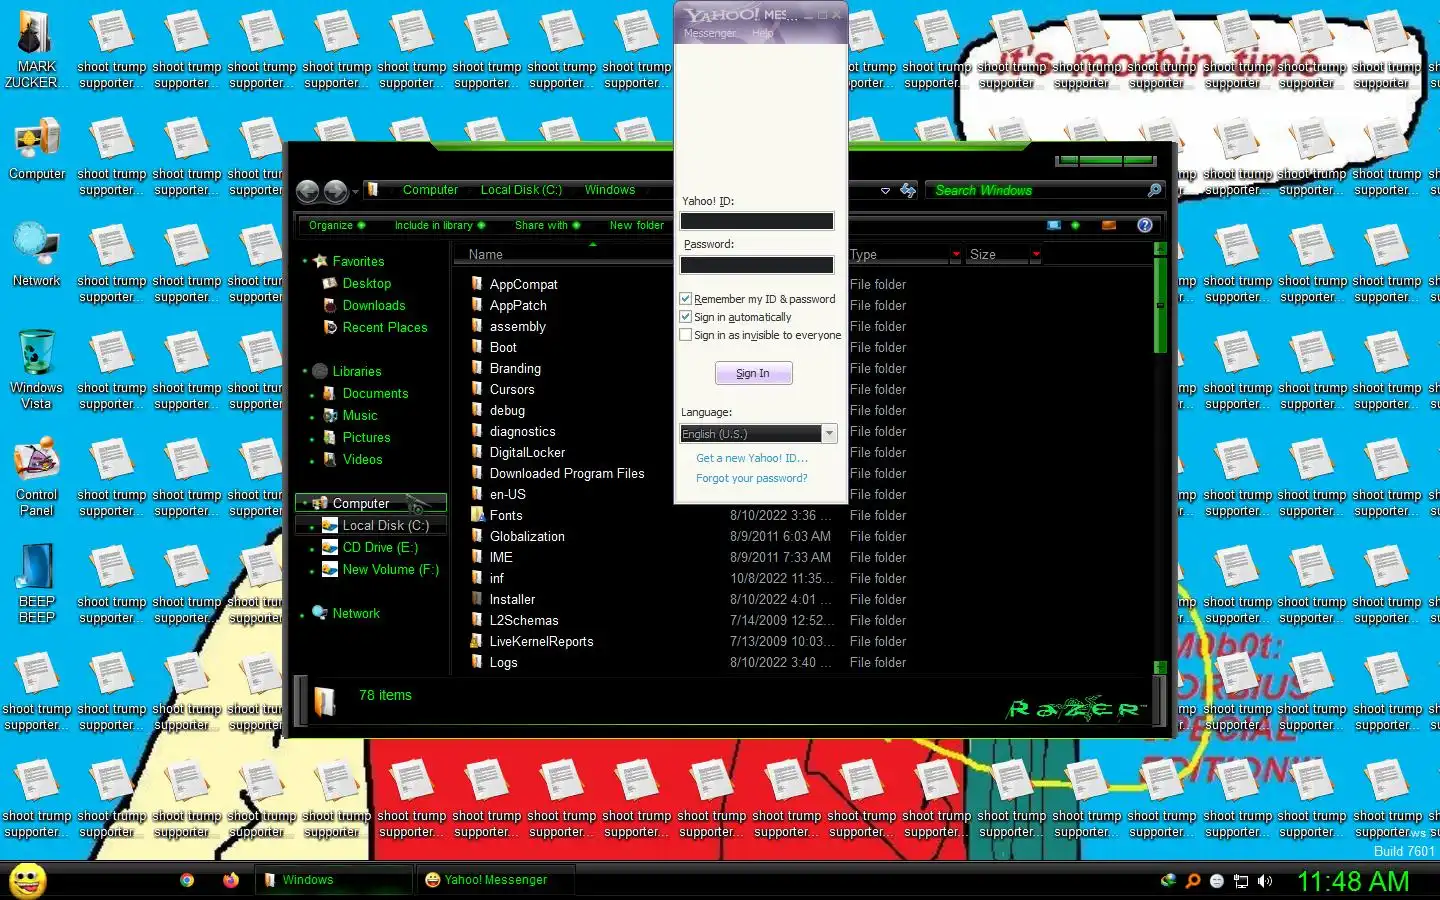Open the Share with dropdown
Image resolution: width=1440 pixels, height=900 pixels.
[547, 225]
